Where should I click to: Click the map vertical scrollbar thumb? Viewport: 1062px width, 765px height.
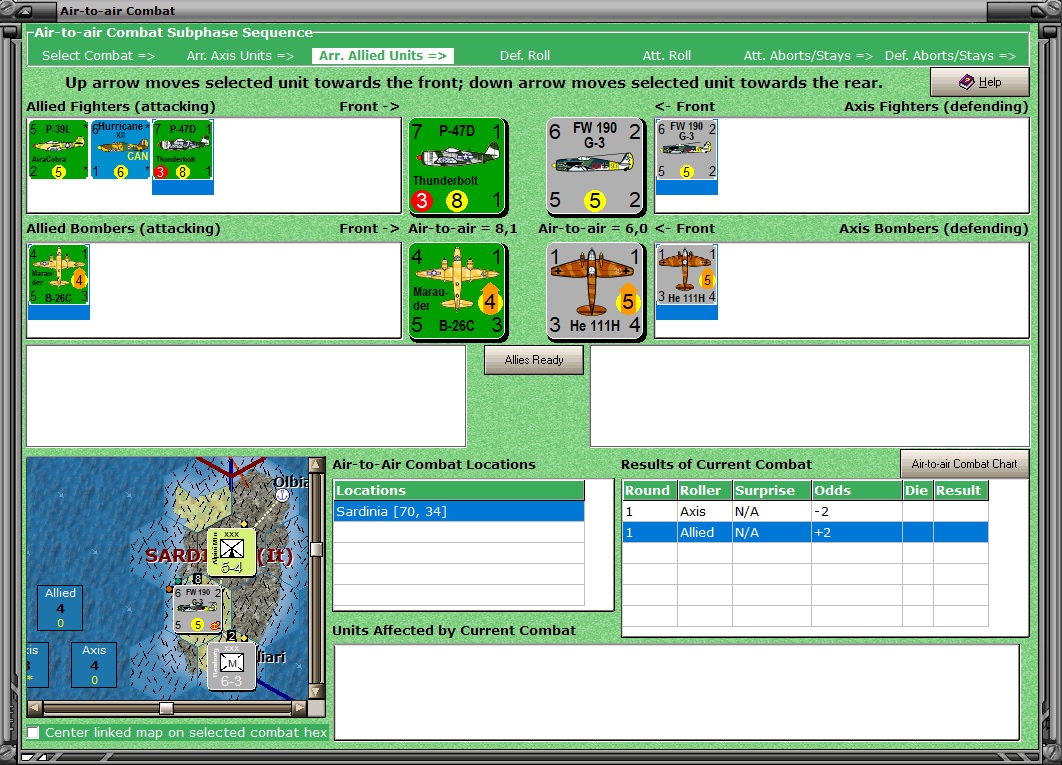316,549
